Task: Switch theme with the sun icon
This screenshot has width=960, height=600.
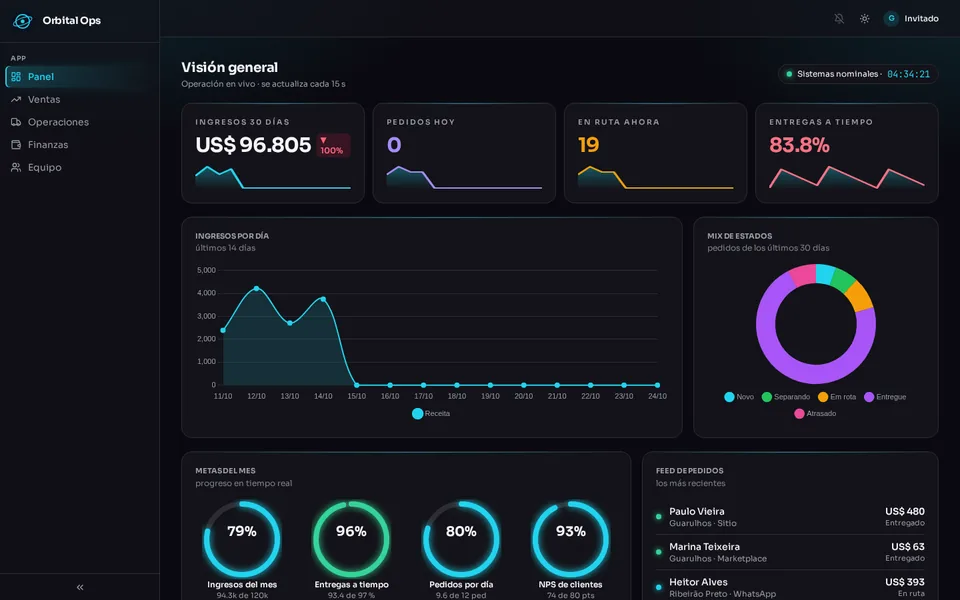Action: click(x=864, y=19)
